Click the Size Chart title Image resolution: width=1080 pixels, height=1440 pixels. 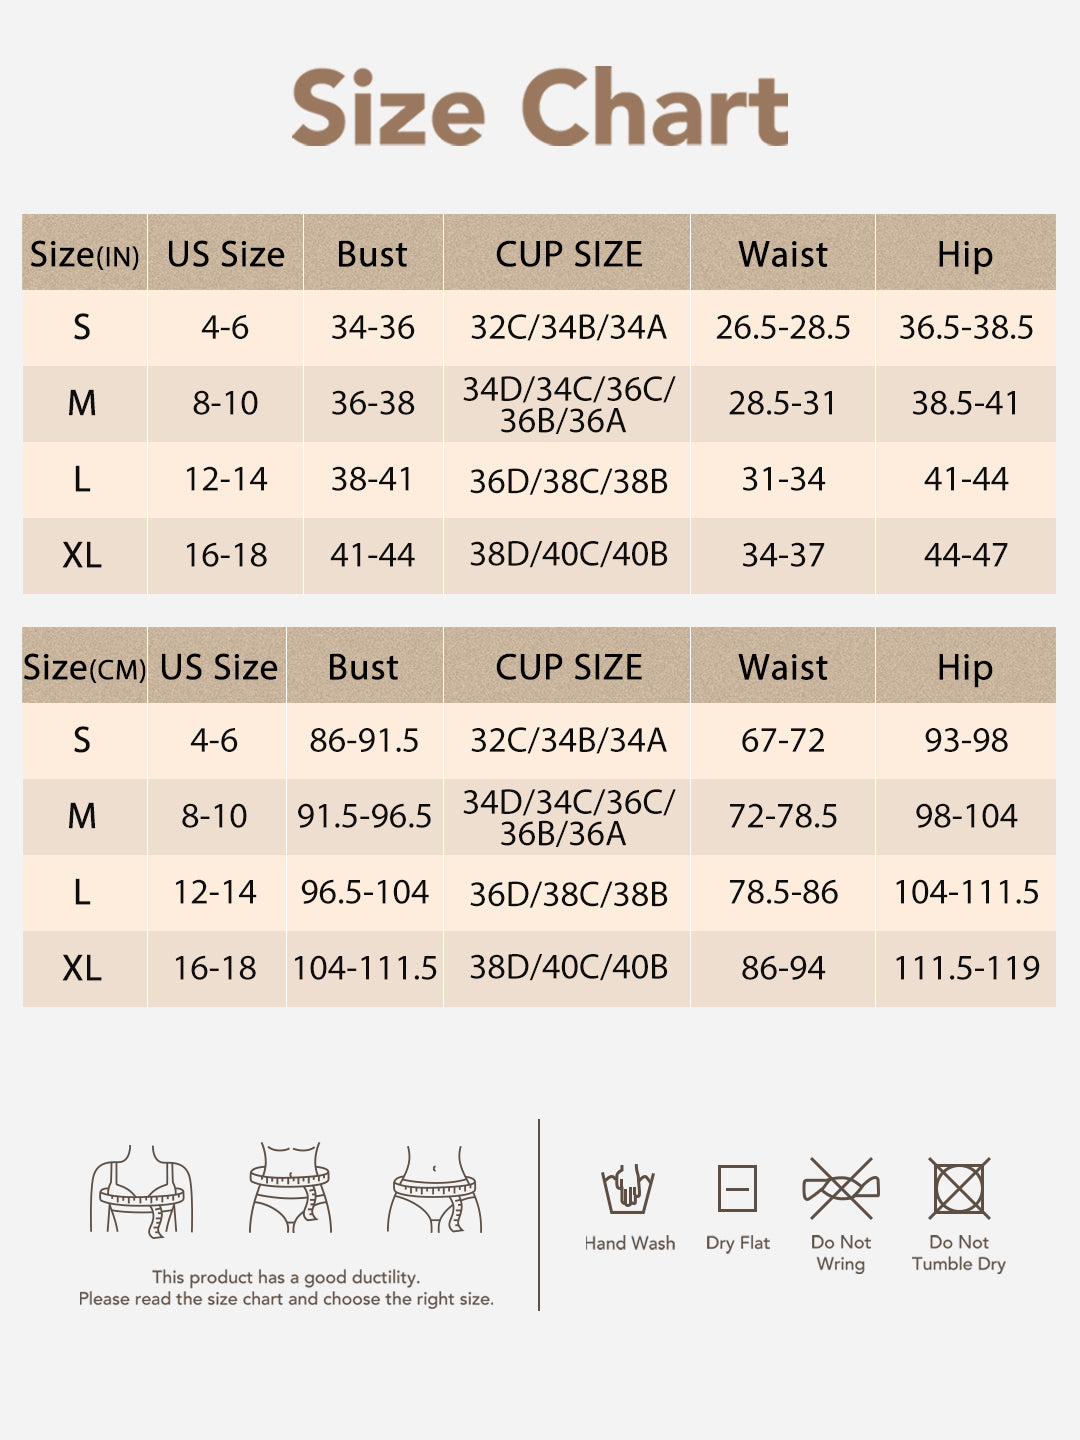(540, 108)
